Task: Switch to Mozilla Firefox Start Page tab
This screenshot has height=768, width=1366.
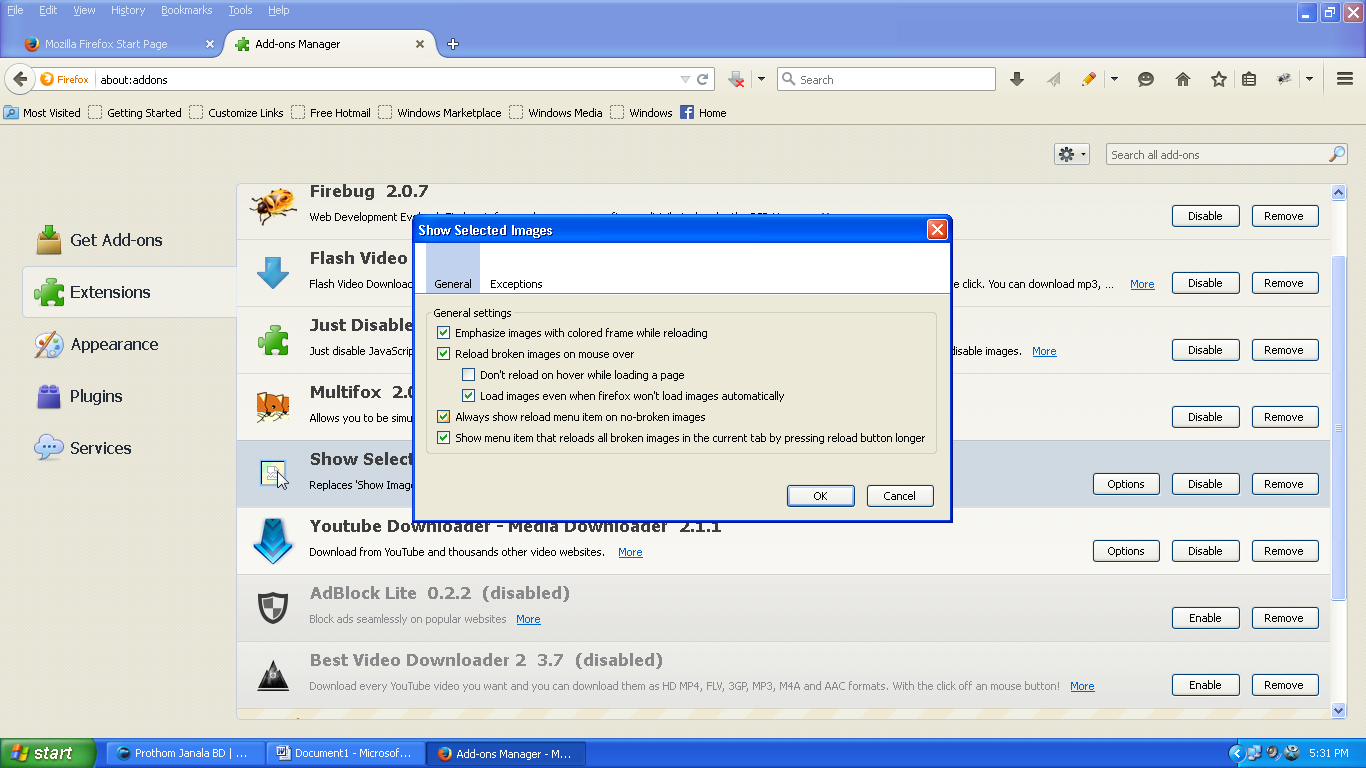Action: click(118, 44)
